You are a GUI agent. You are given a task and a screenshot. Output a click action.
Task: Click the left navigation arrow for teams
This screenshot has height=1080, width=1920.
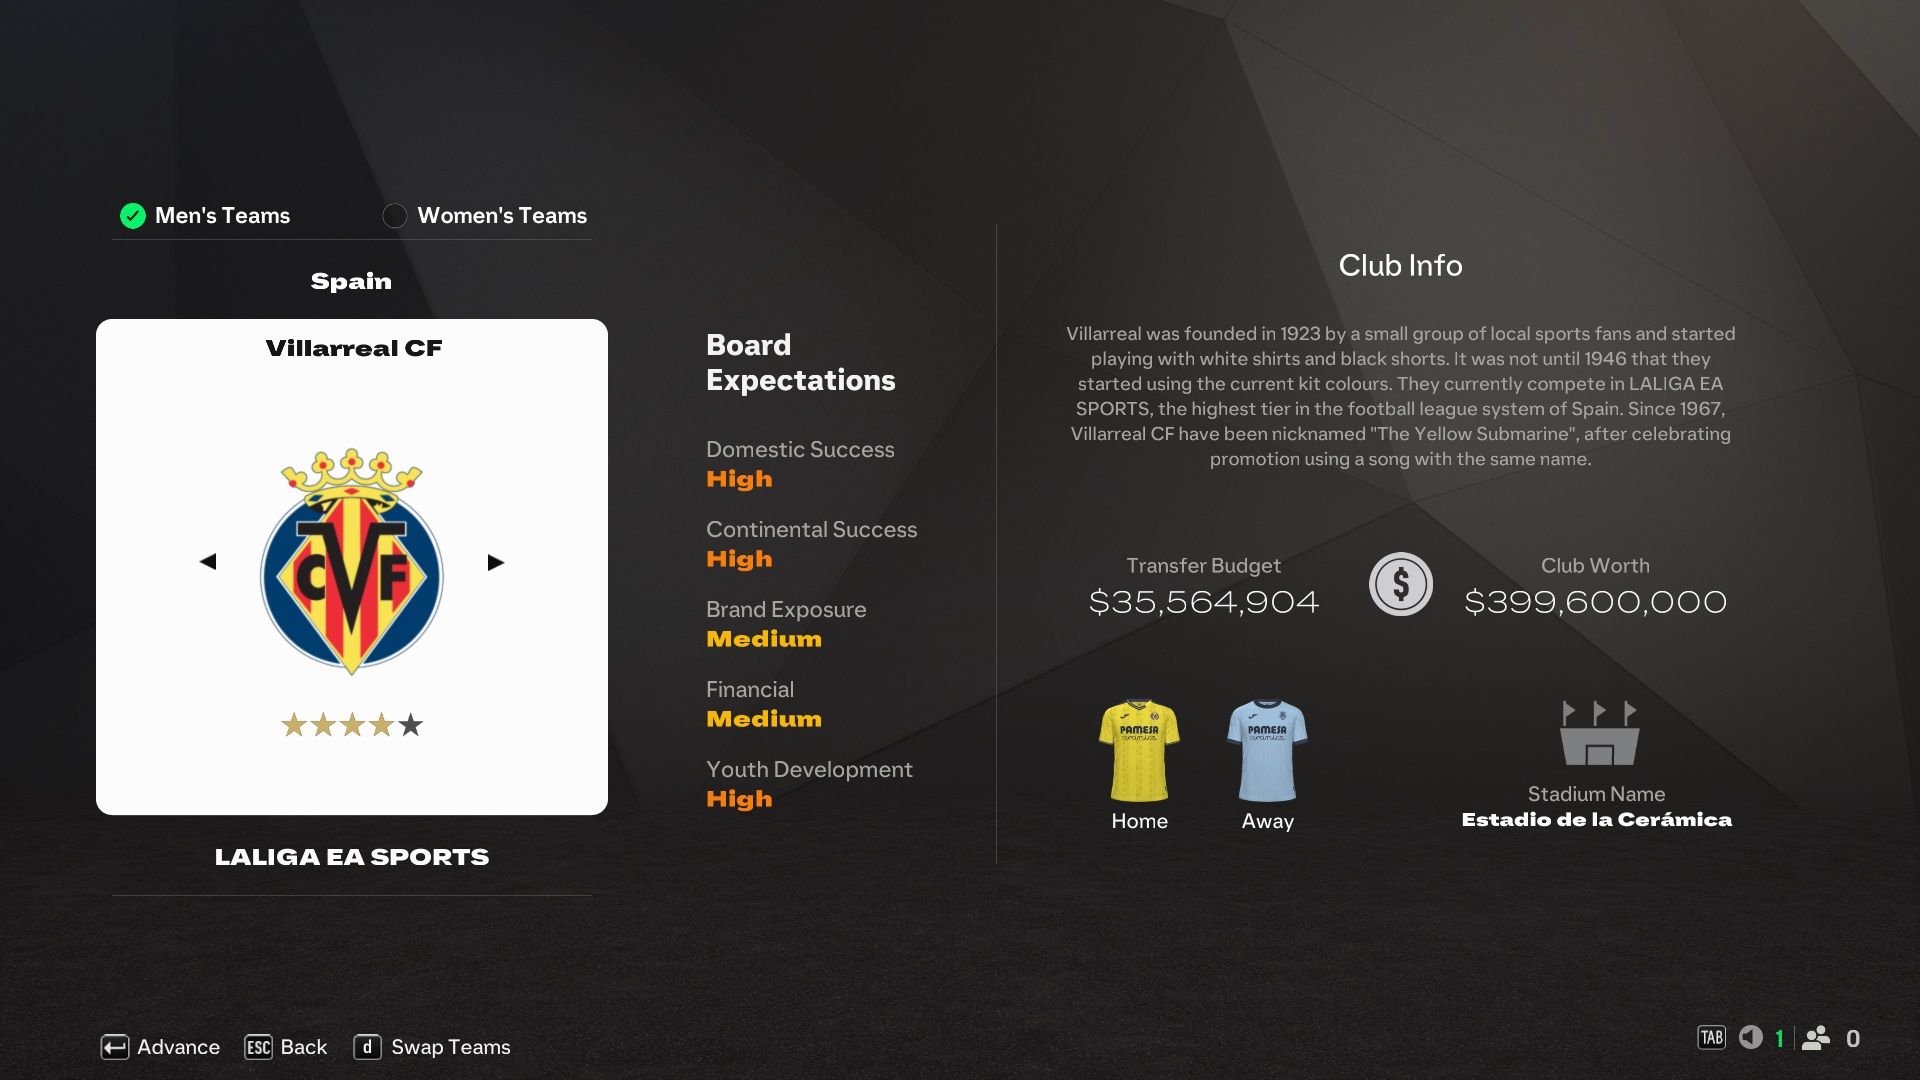tap(208, 563)
